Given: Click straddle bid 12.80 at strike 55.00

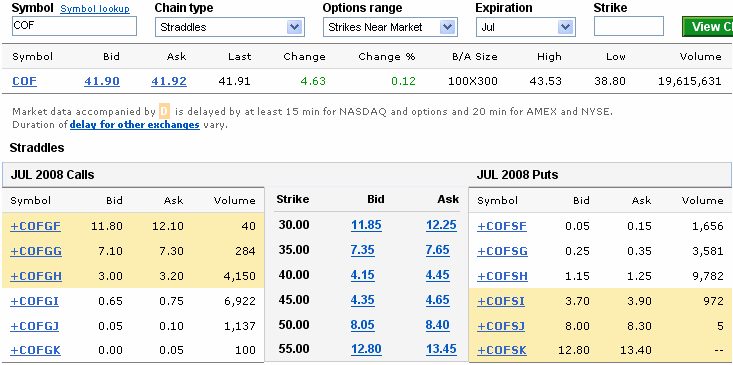Looking at the screenshot, I should 366,349.
